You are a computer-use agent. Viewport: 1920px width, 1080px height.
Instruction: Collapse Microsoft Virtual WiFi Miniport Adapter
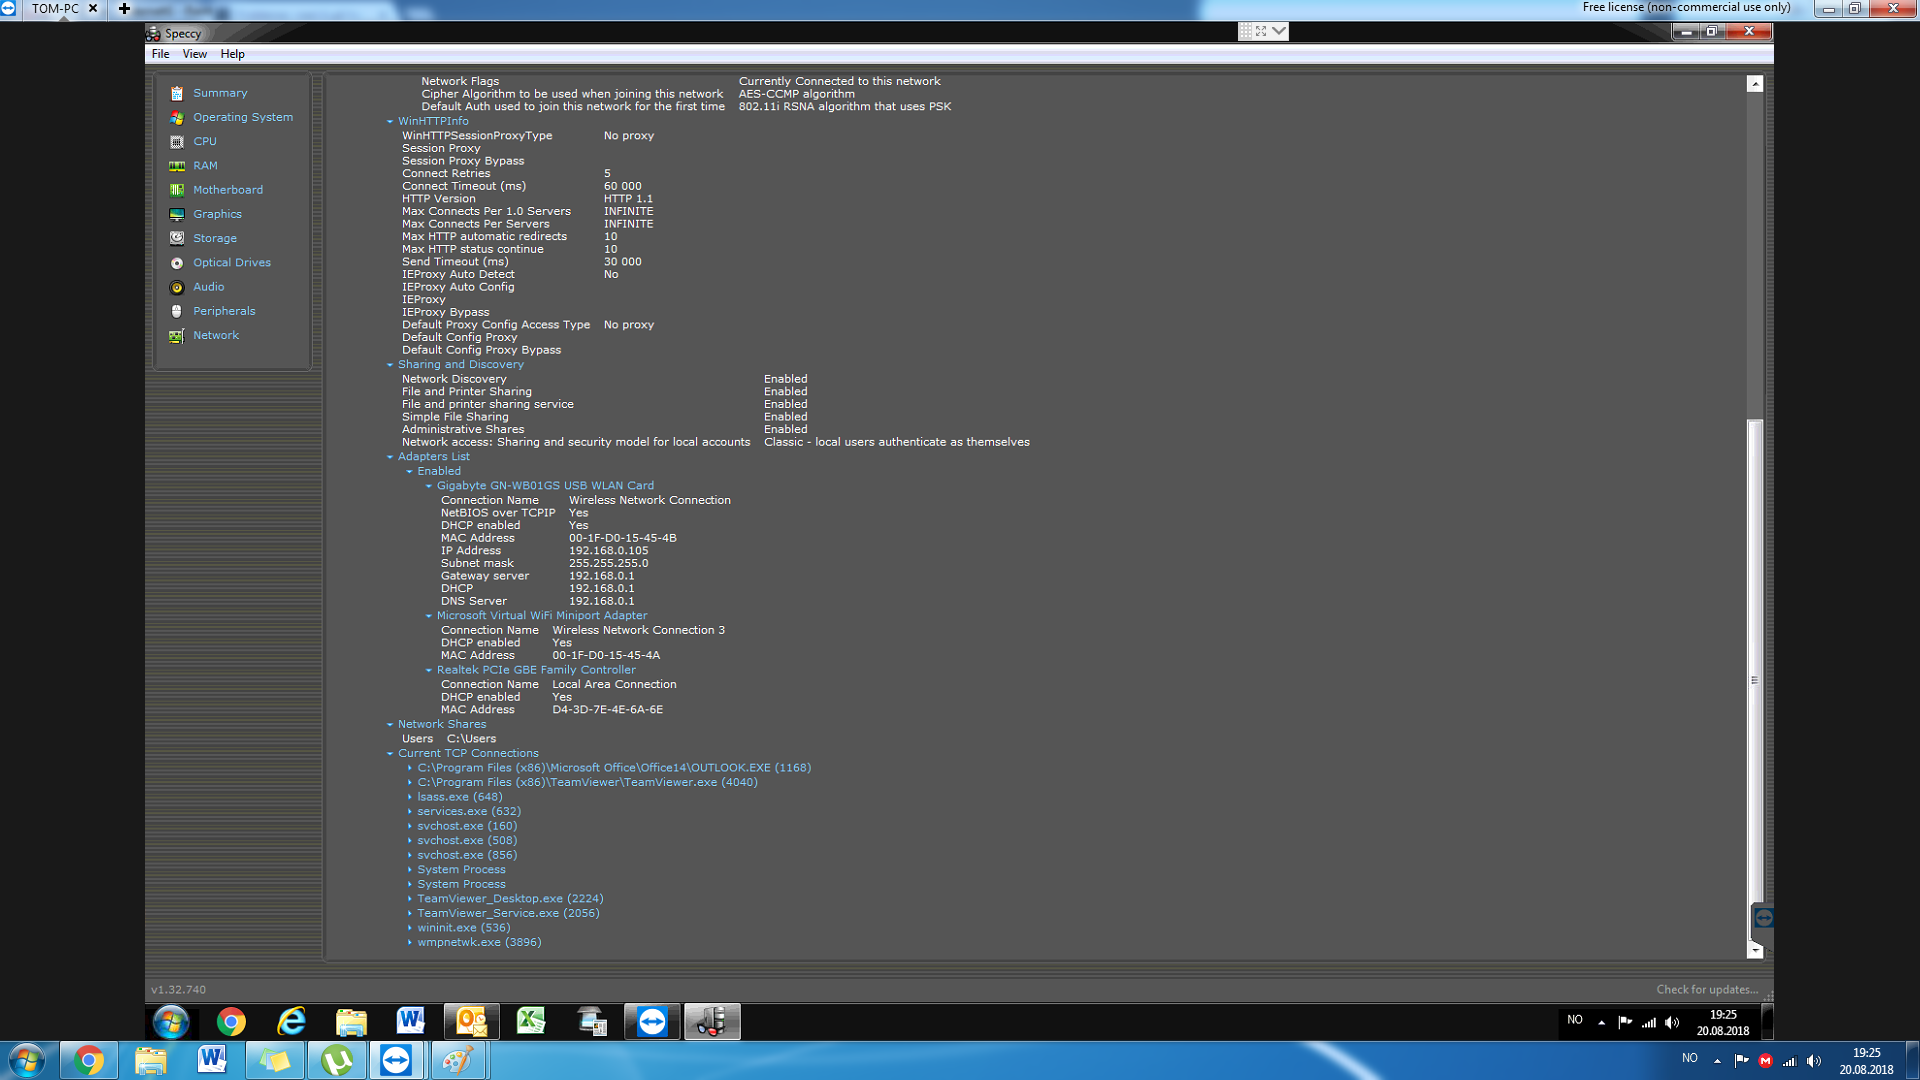[x=429, y=616]
